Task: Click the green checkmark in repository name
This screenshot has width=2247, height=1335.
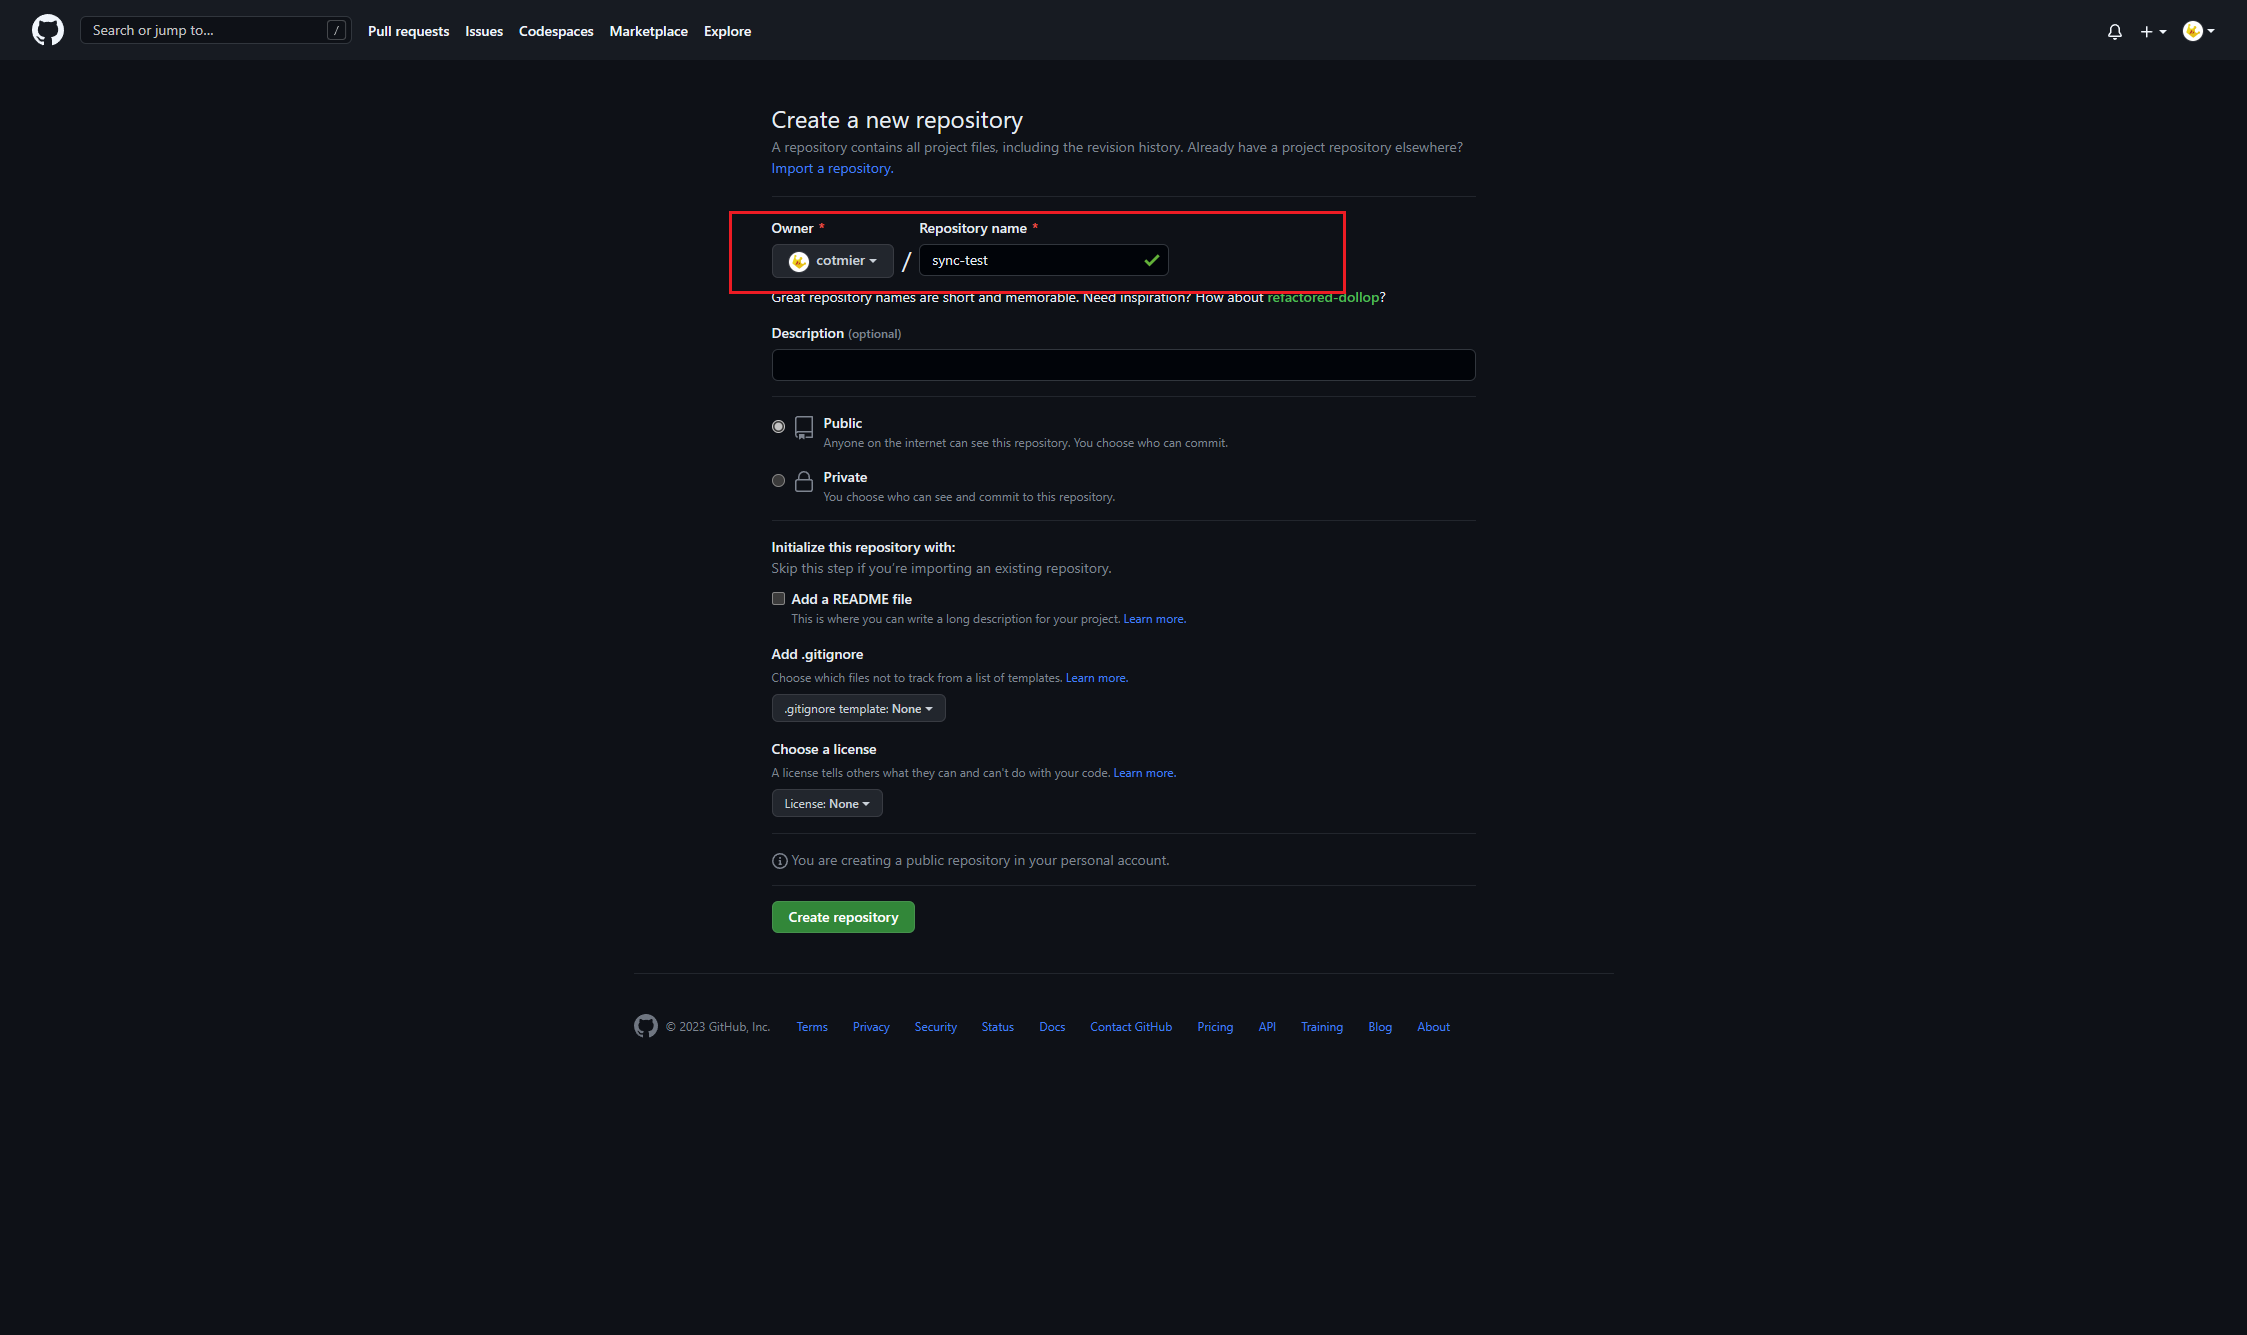Action: [1151, 260]
